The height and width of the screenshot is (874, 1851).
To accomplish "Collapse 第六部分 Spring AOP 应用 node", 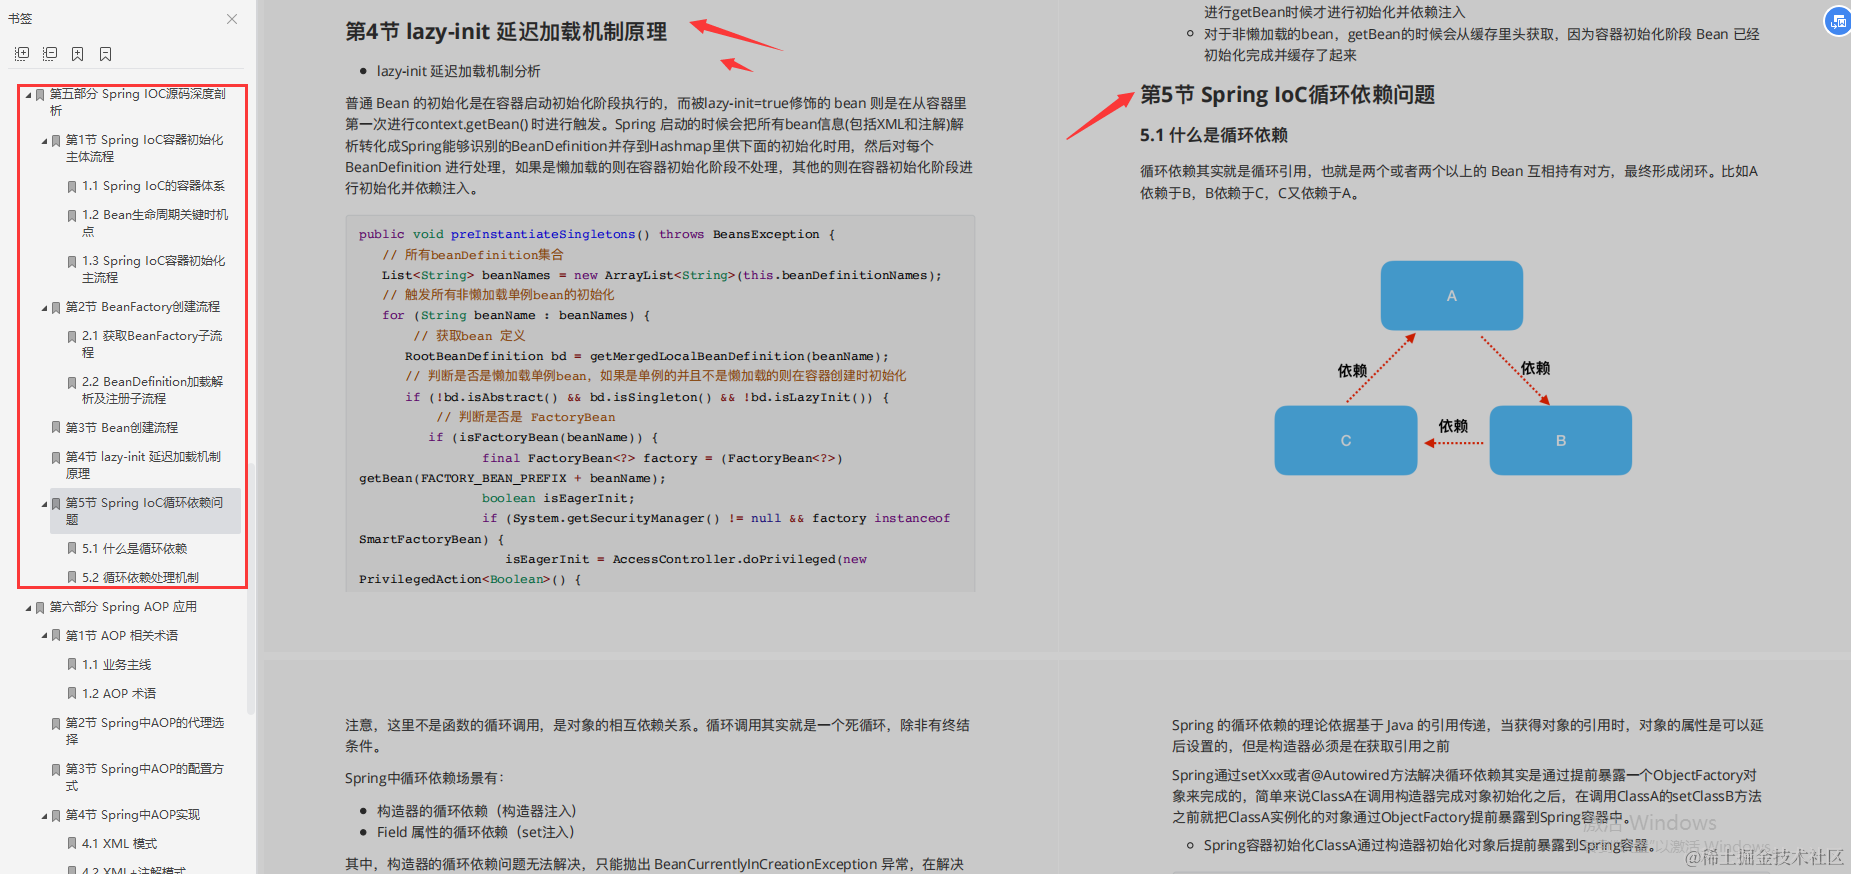I will click(28, 608).
